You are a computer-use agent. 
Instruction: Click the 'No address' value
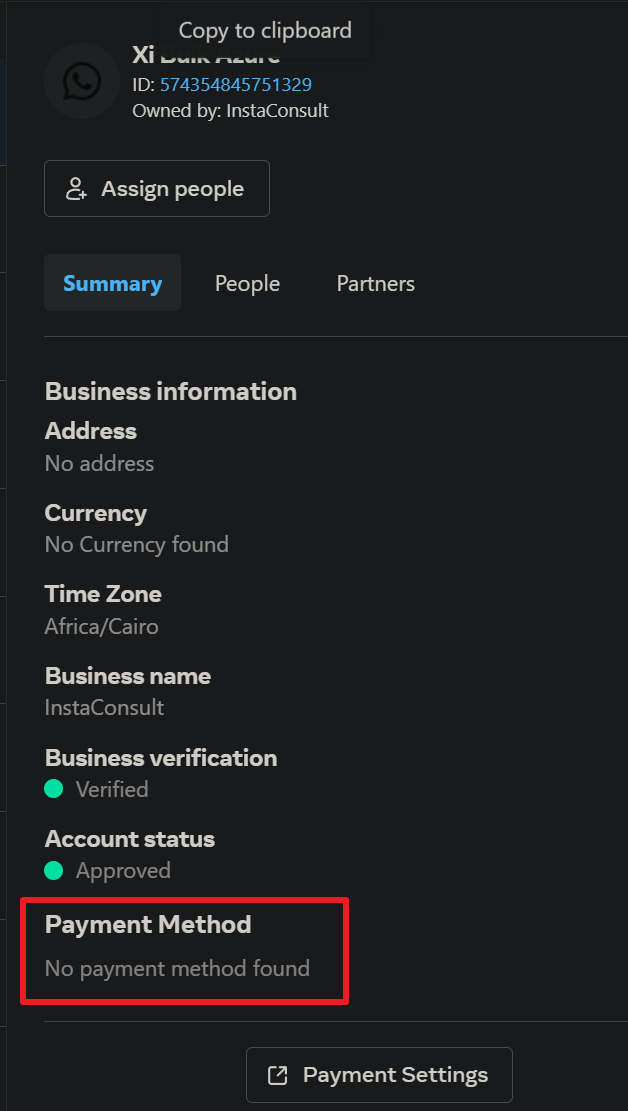point(99,463)
